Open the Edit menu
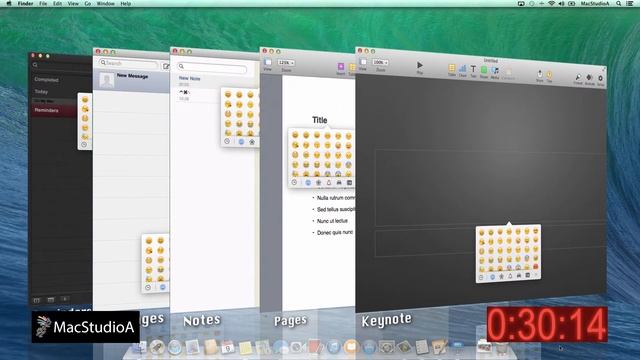Screen dimensions: 640x360 [58, 3]
